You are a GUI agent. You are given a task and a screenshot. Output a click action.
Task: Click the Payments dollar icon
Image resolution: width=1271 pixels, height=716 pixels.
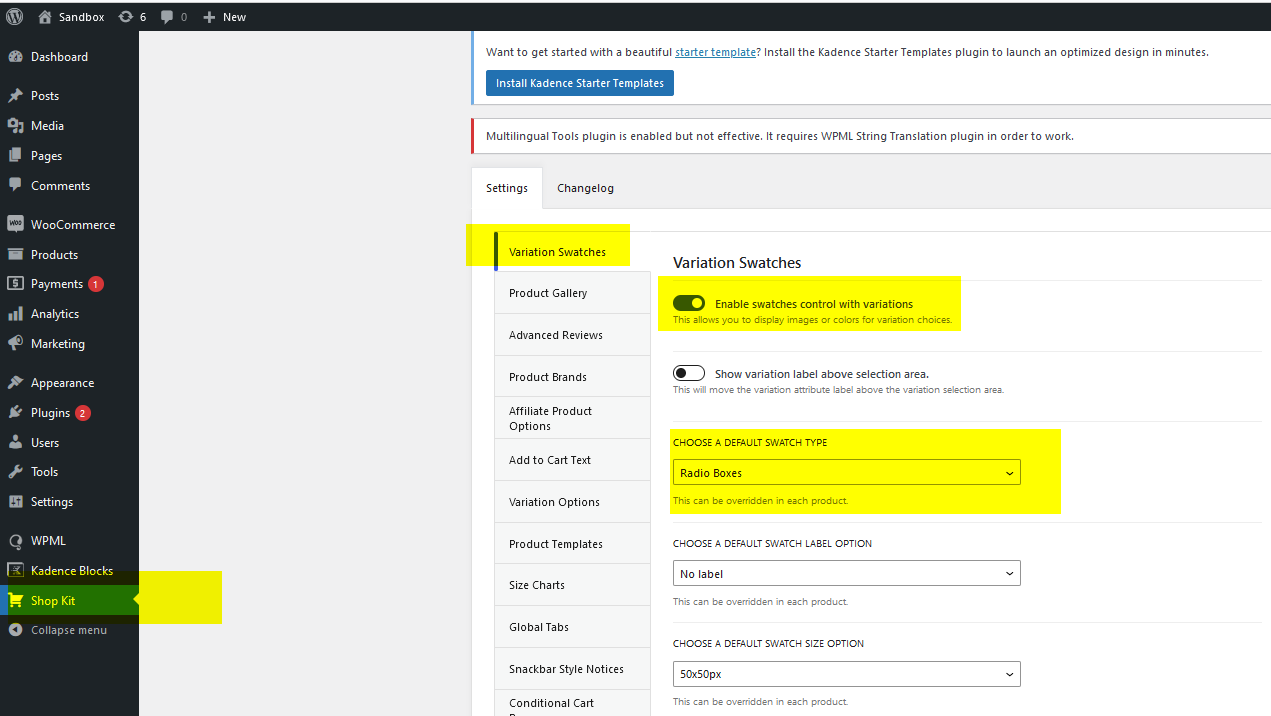15,284
